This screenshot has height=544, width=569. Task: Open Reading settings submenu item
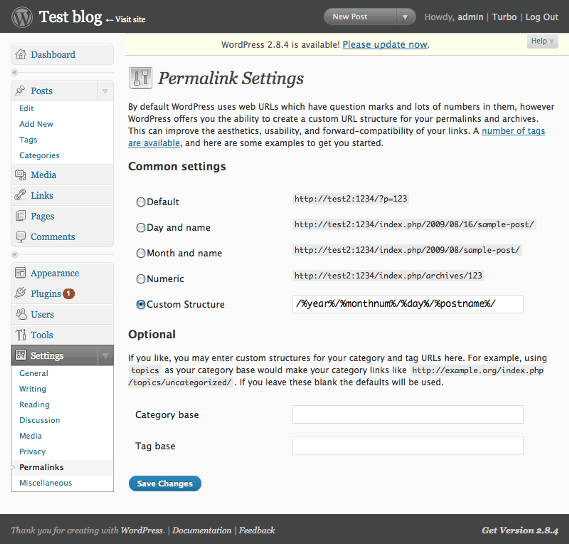click(x=34, y=405)
